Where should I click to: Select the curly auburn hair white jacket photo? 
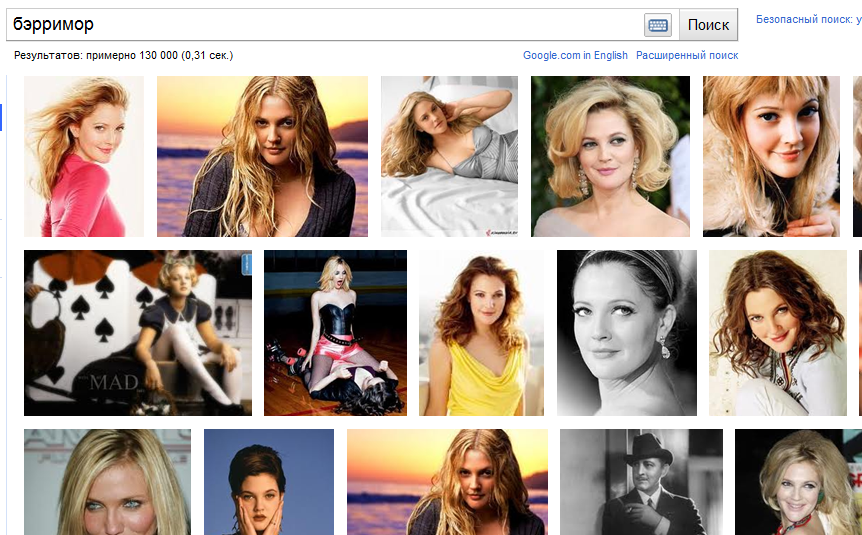(x=777, y=333)
